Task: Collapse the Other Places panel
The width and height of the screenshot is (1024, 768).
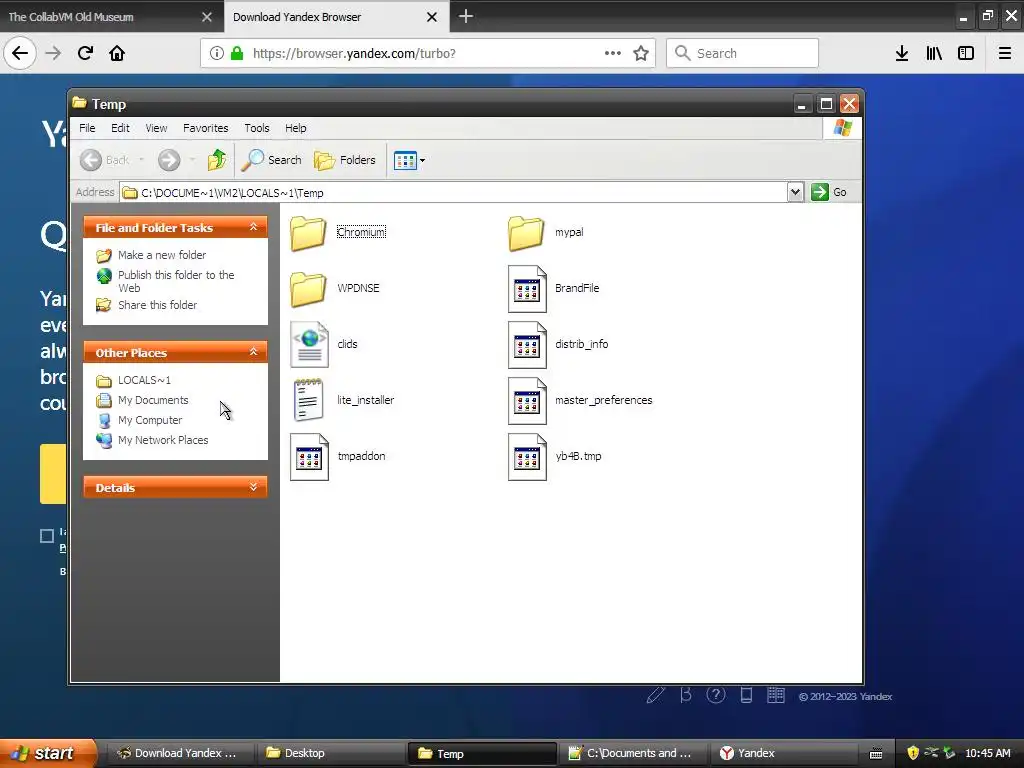Action: (x=253, y=352)
